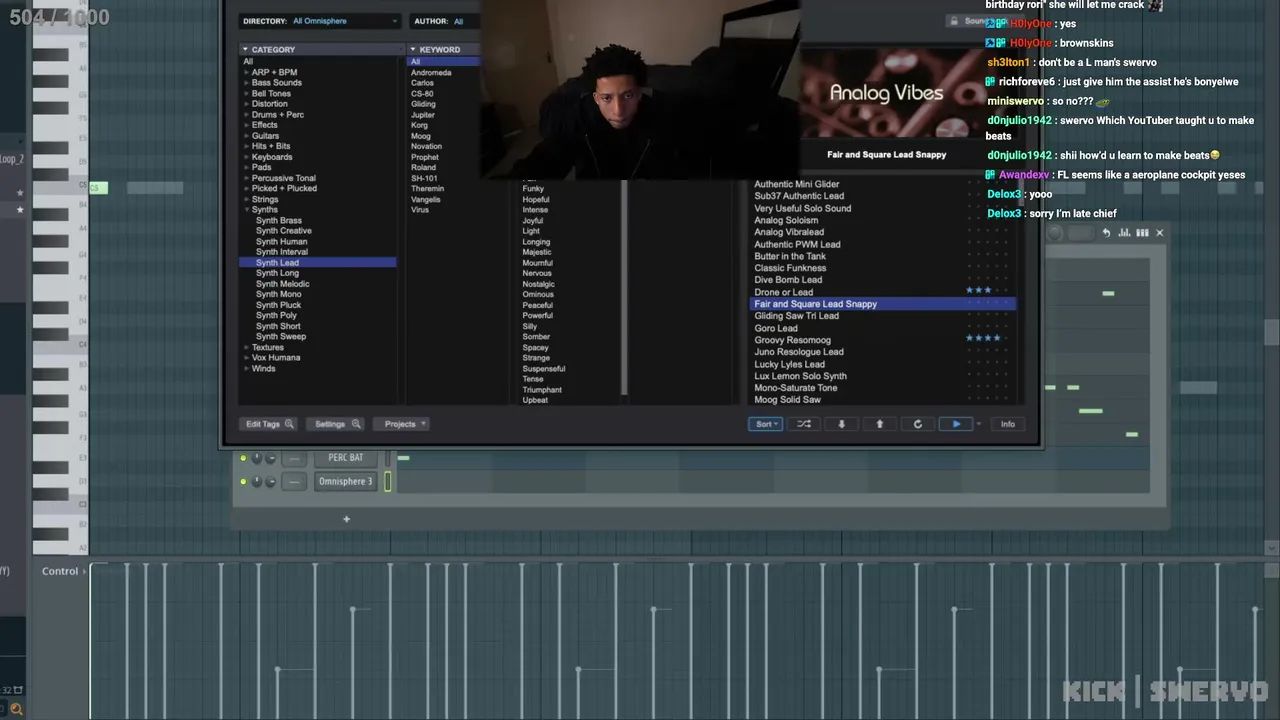1280x720 pixels.
Task: Select the Omnisphere 3 channel LED
Action: click(x=388, y=482)
